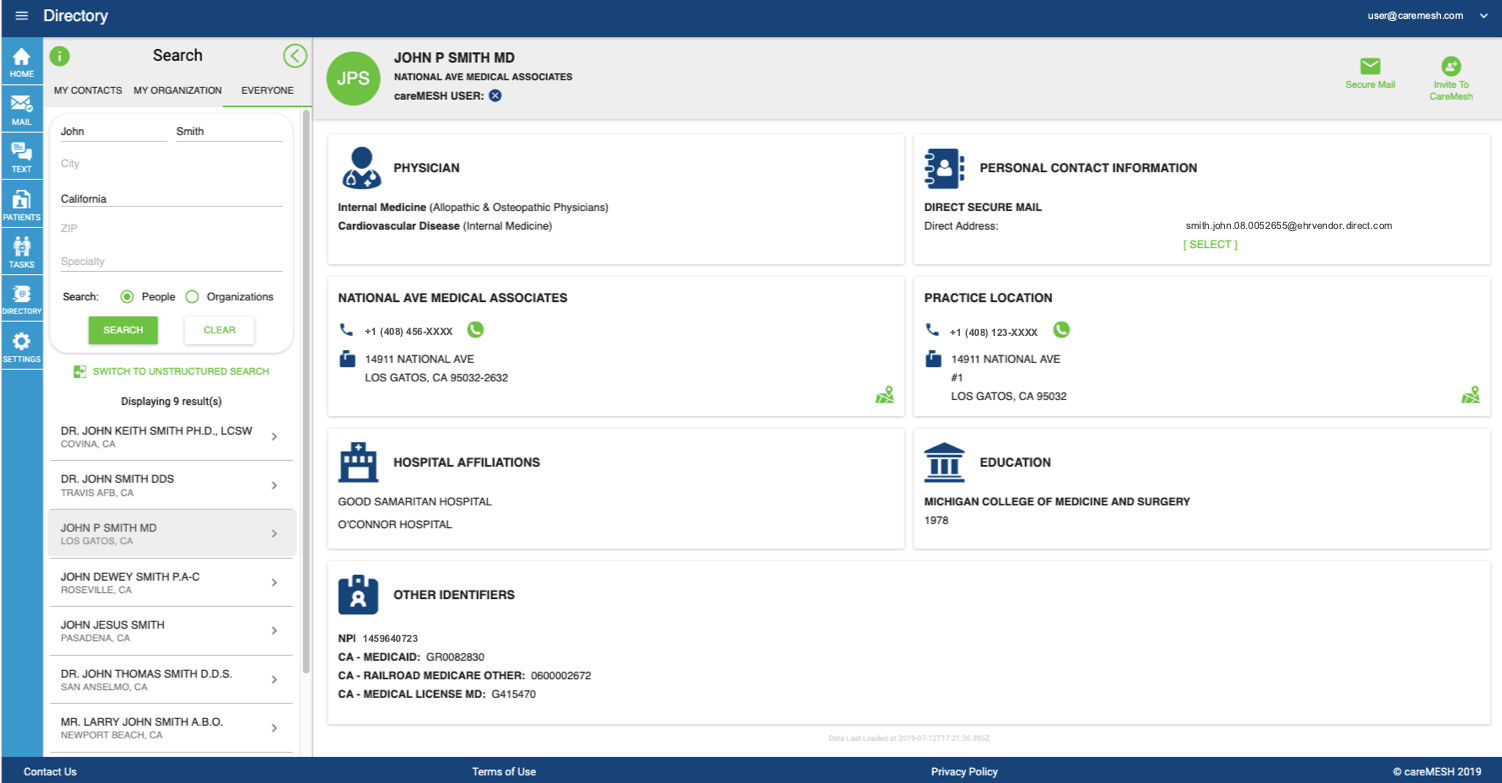Open Privacy Policy in the footer
The height and width of the screenshot is (783, 1502).
pyautogui.click(x=964, y=771)
